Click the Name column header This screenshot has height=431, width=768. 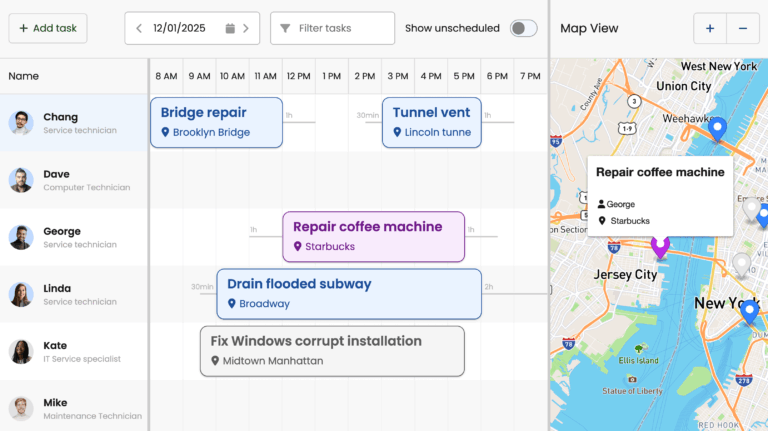coord(24,76)
